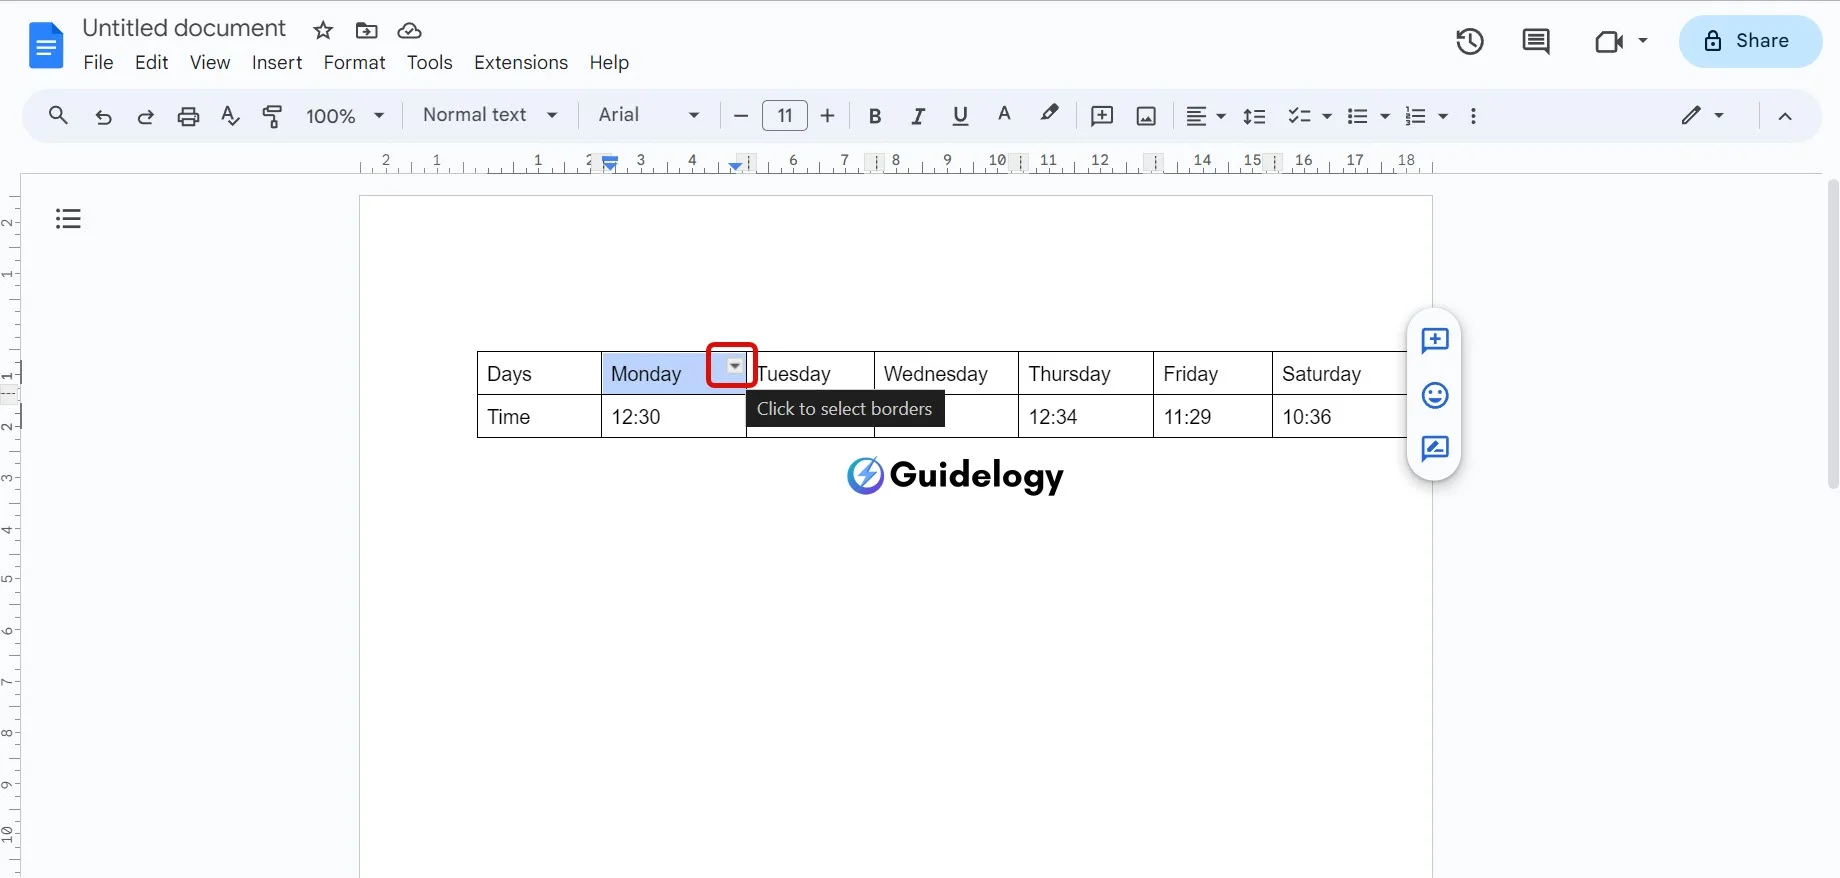Screen dimensions: 1840x878
Task: Click the cell border selector dropdown arrow
Action: (735, 366)
